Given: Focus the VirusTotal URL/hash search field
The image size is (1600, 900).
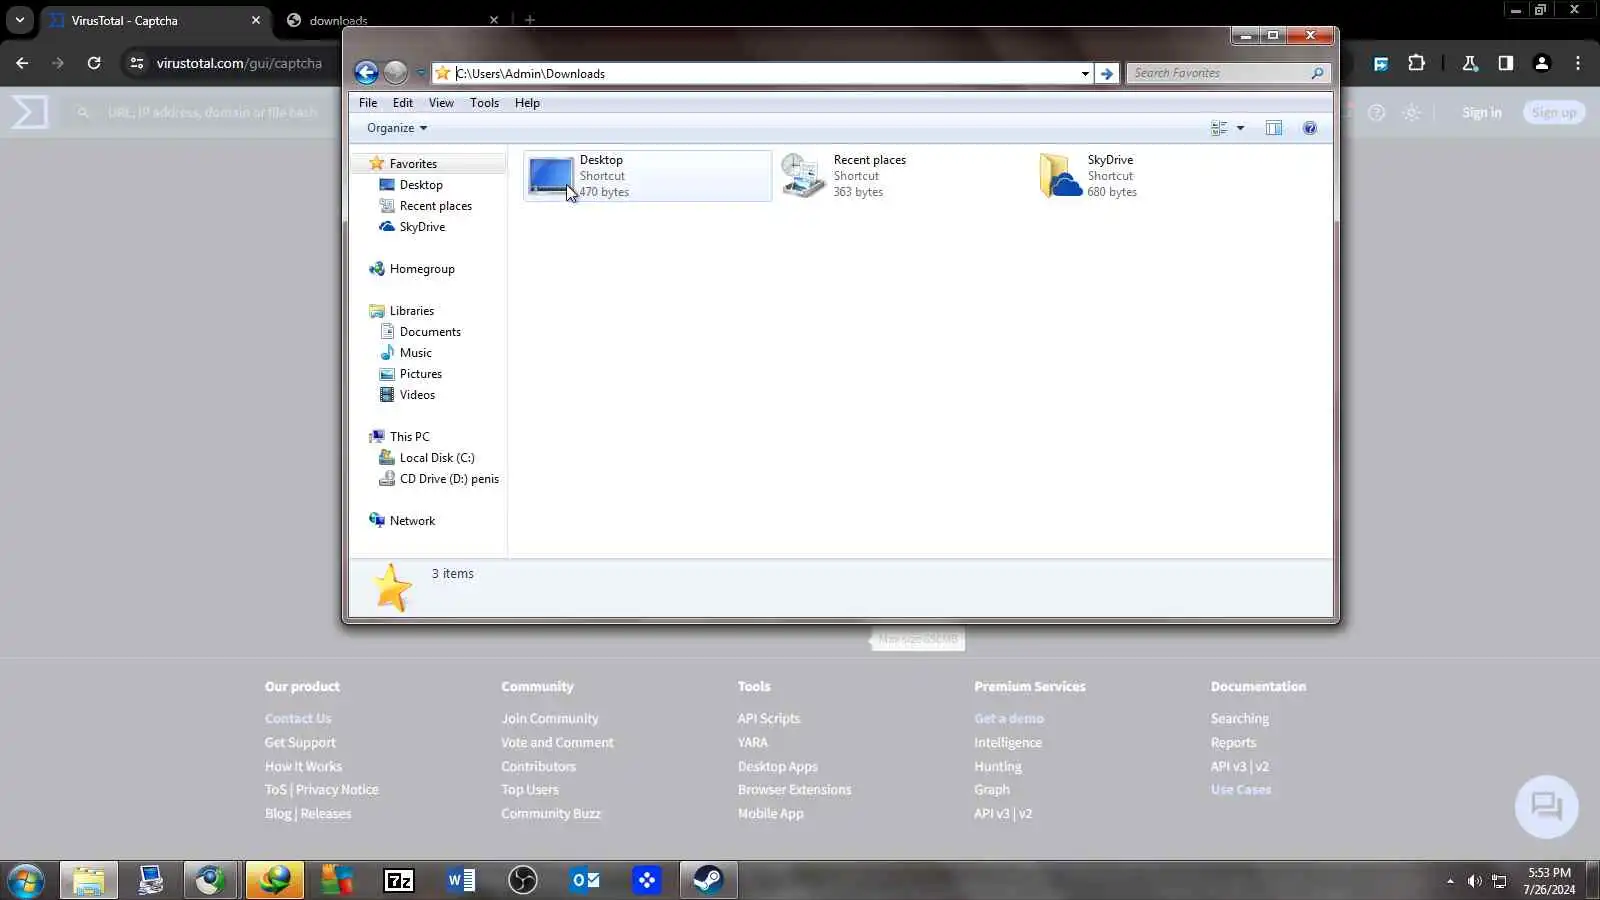Looking at the screenshot, I should tap(212, 113).
